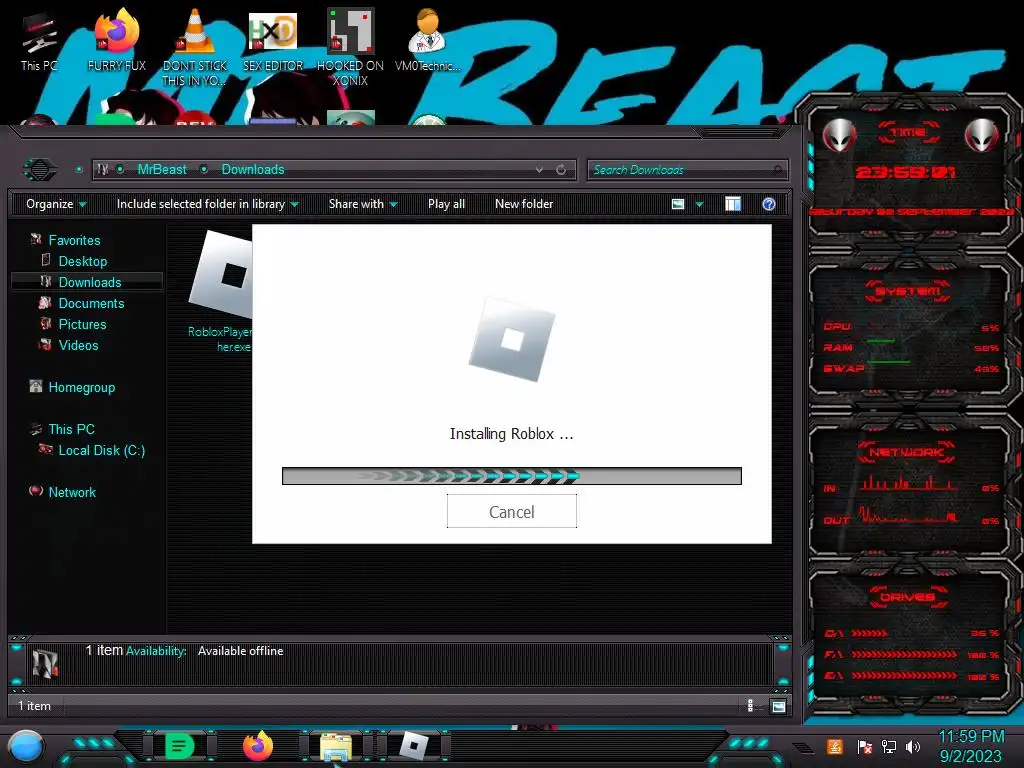Open Firefox from the taskbar
1024x768 pixels.
pos(258,746)
